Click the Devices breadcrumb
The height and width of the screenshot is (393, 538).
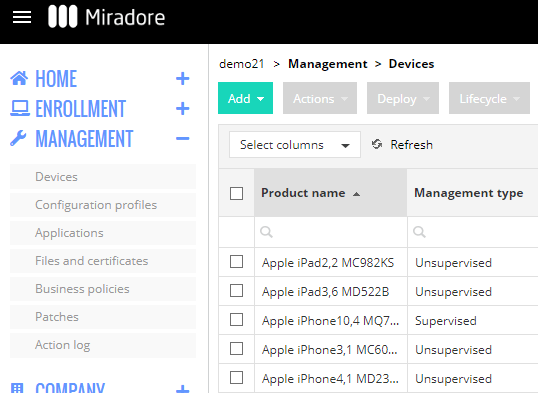411,64
